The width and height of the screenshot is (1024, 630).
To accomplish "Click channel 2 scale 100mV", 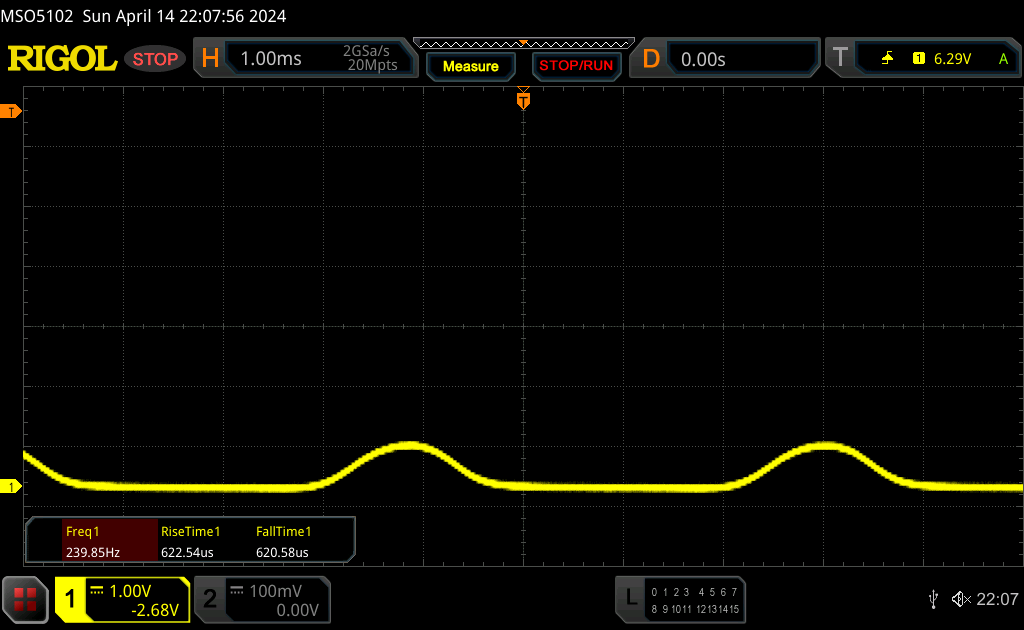I will (276, 591).
